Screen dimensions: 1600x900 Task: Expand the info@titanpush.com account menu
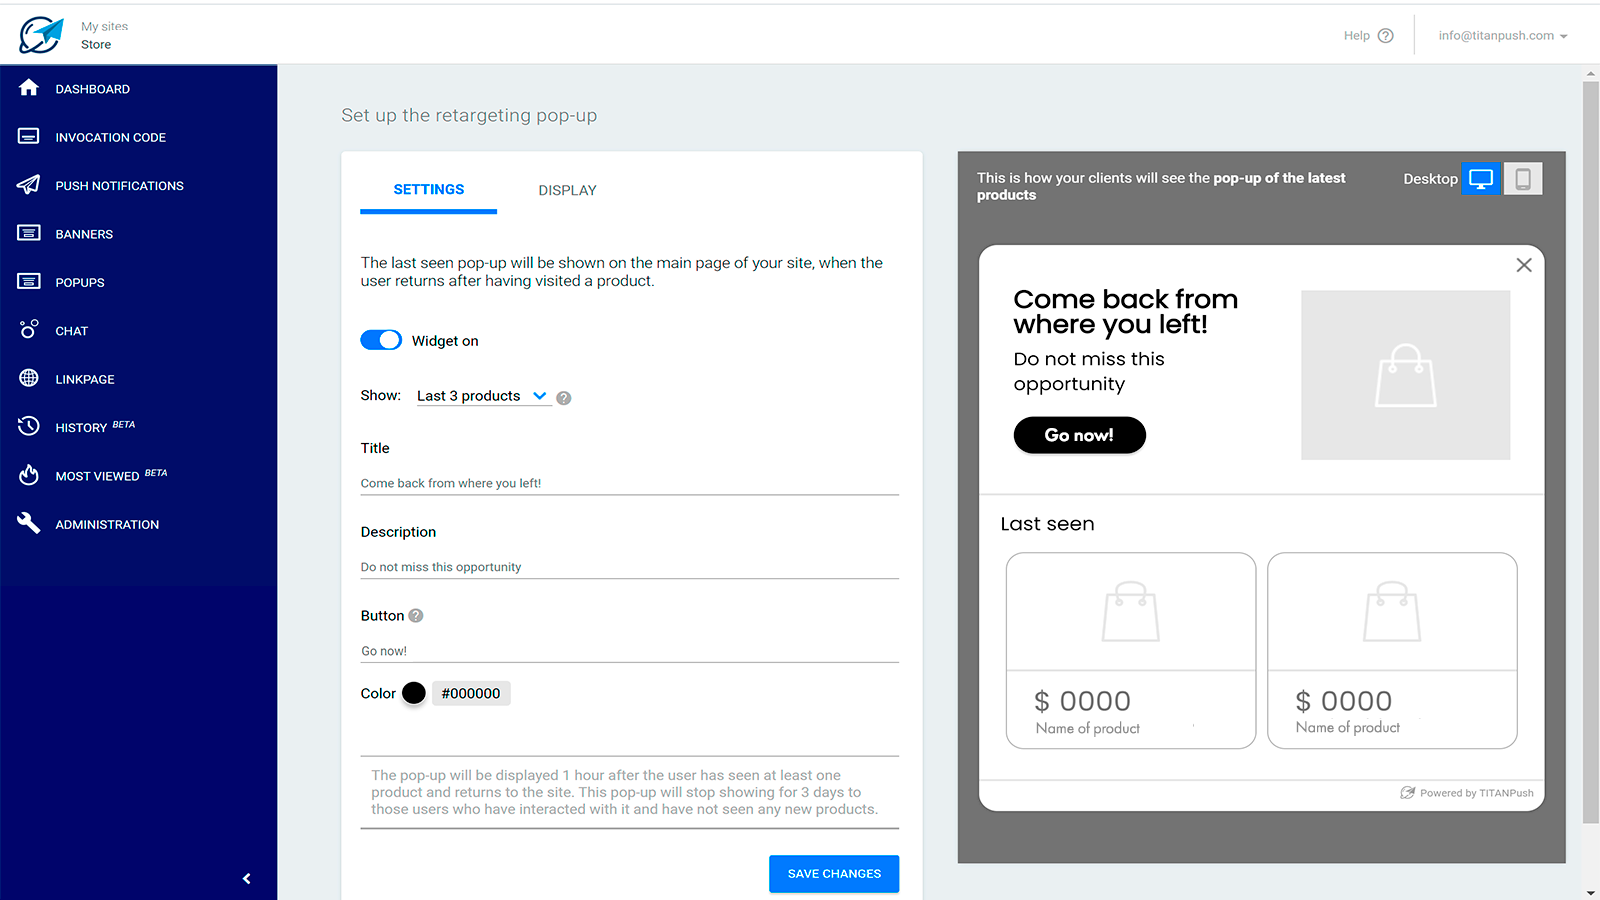point(1503,36)
